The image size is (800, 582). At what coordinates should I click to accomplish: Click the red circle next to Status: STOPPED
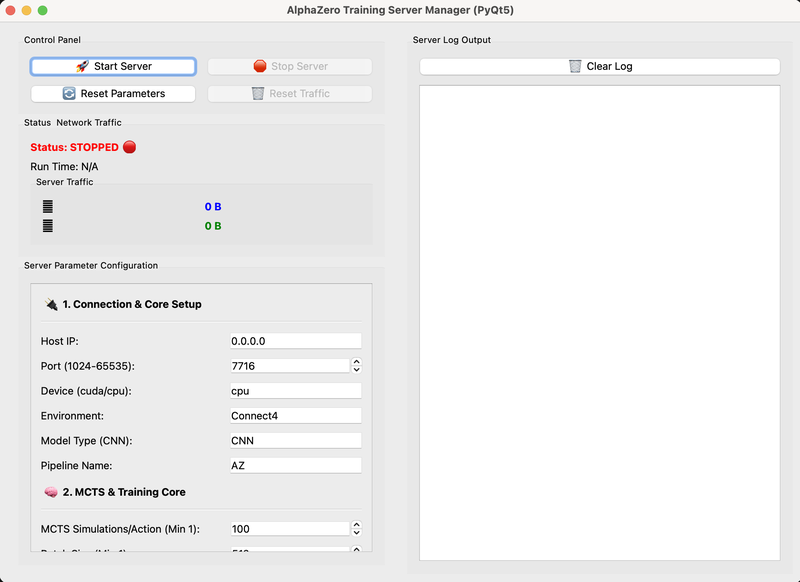129,147
